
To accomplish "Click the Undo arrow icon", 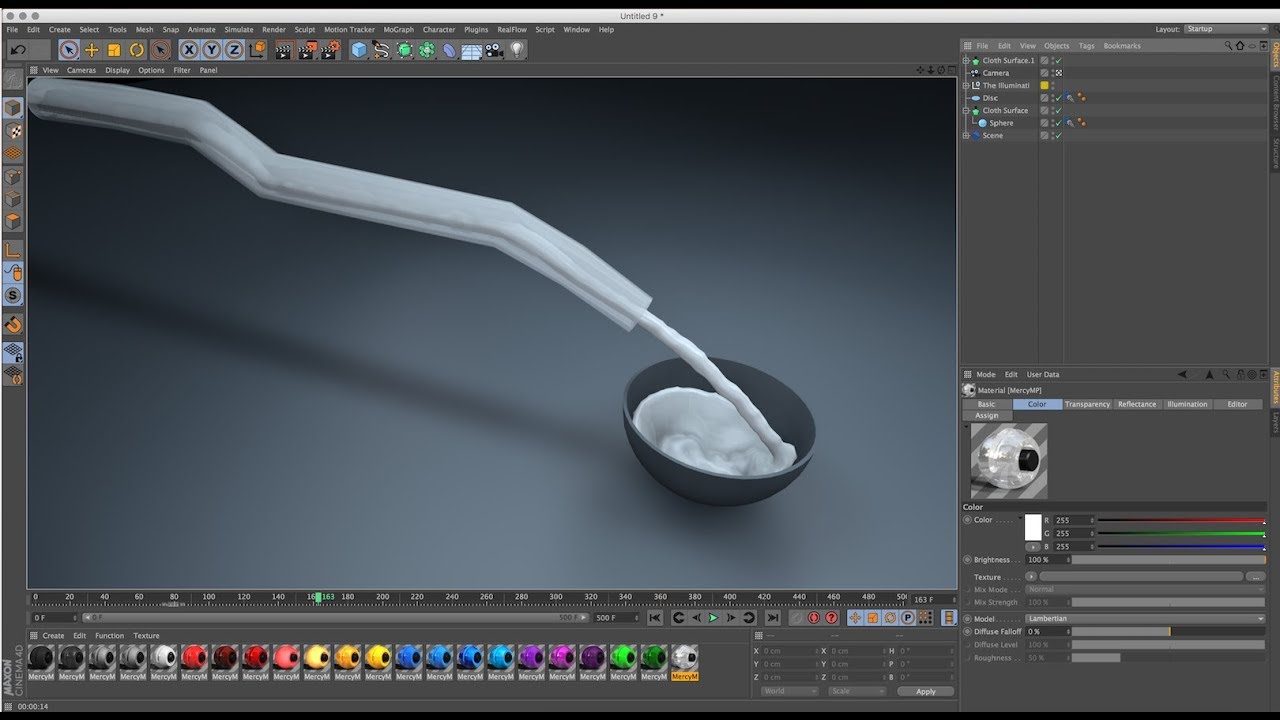I will pyautogui.click(x=18, y=50).
